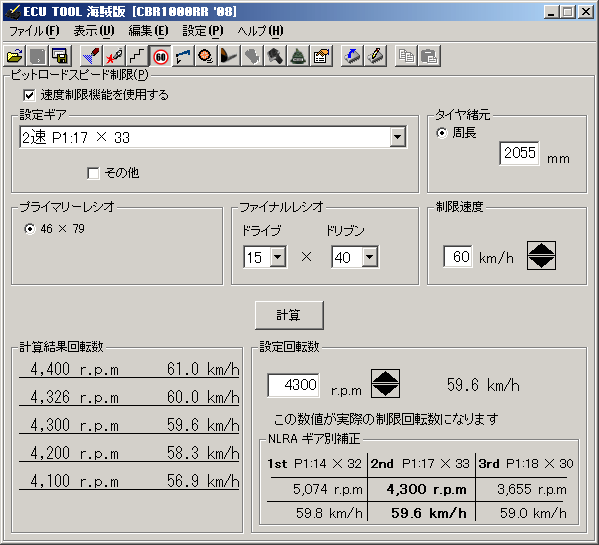The width and height of the screenshot is (599, 545).
Task: Click the greyed-out copy toolbar icon
Action: 406,56
